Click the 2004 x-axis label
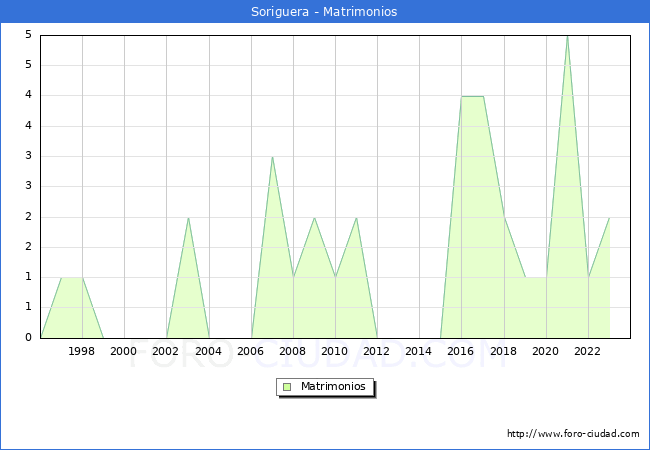This screenshot has width=650, height=450. point(208,351)
